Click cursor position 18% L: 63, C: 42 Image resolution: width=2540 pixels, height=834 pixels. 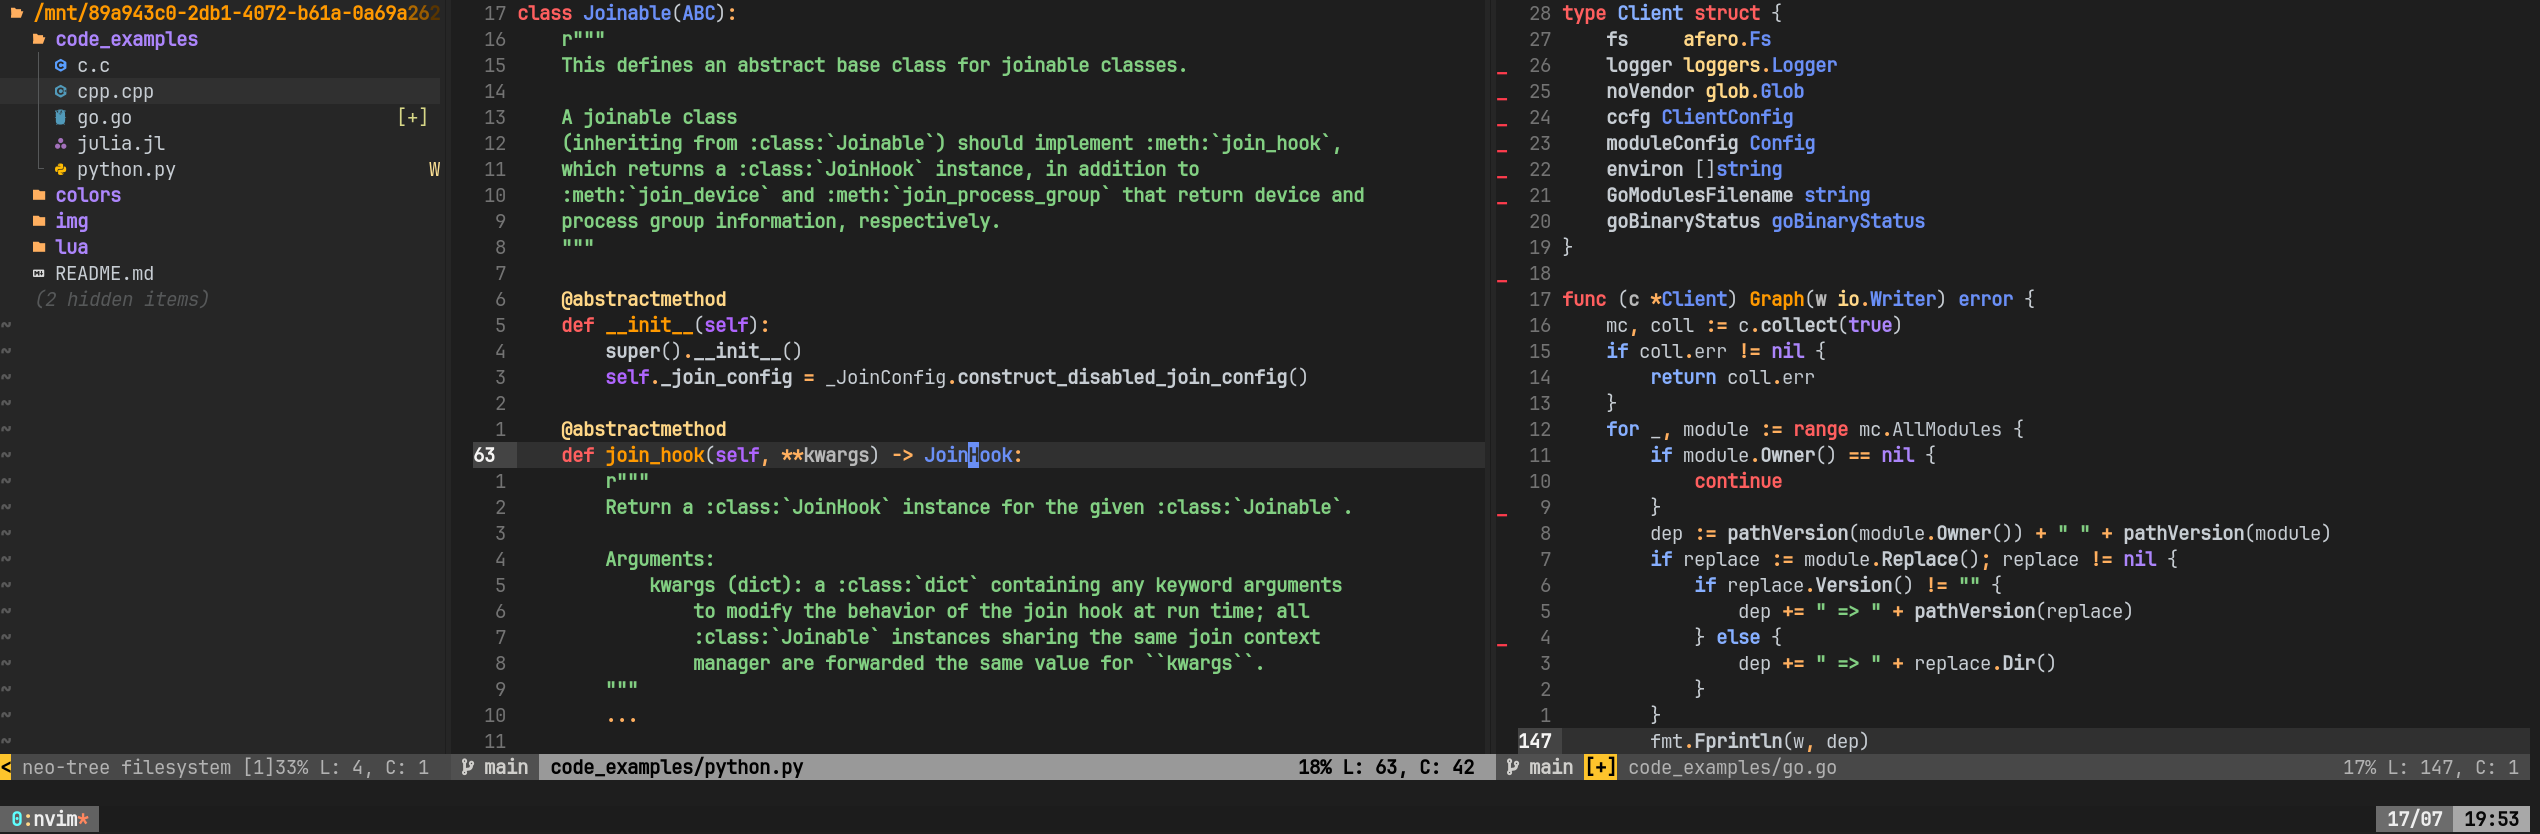pos(1386,767)
